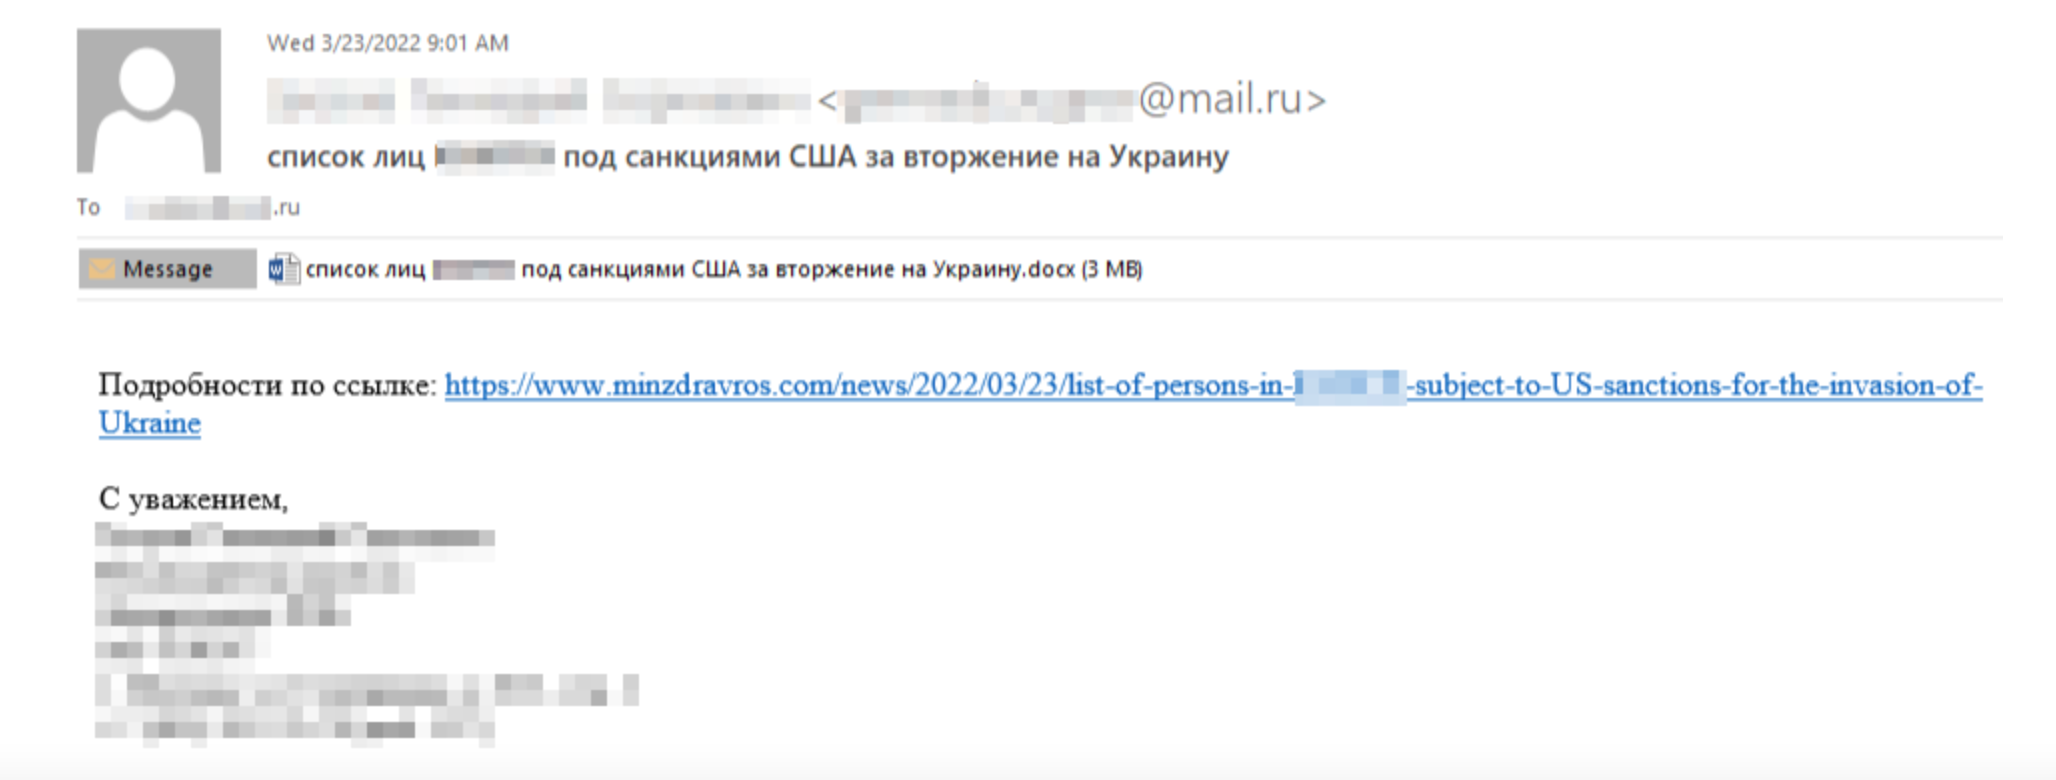The image size is (2056, 780).
Task: Click the underlined word Ukraine in the link
Action: click(150, 423)
